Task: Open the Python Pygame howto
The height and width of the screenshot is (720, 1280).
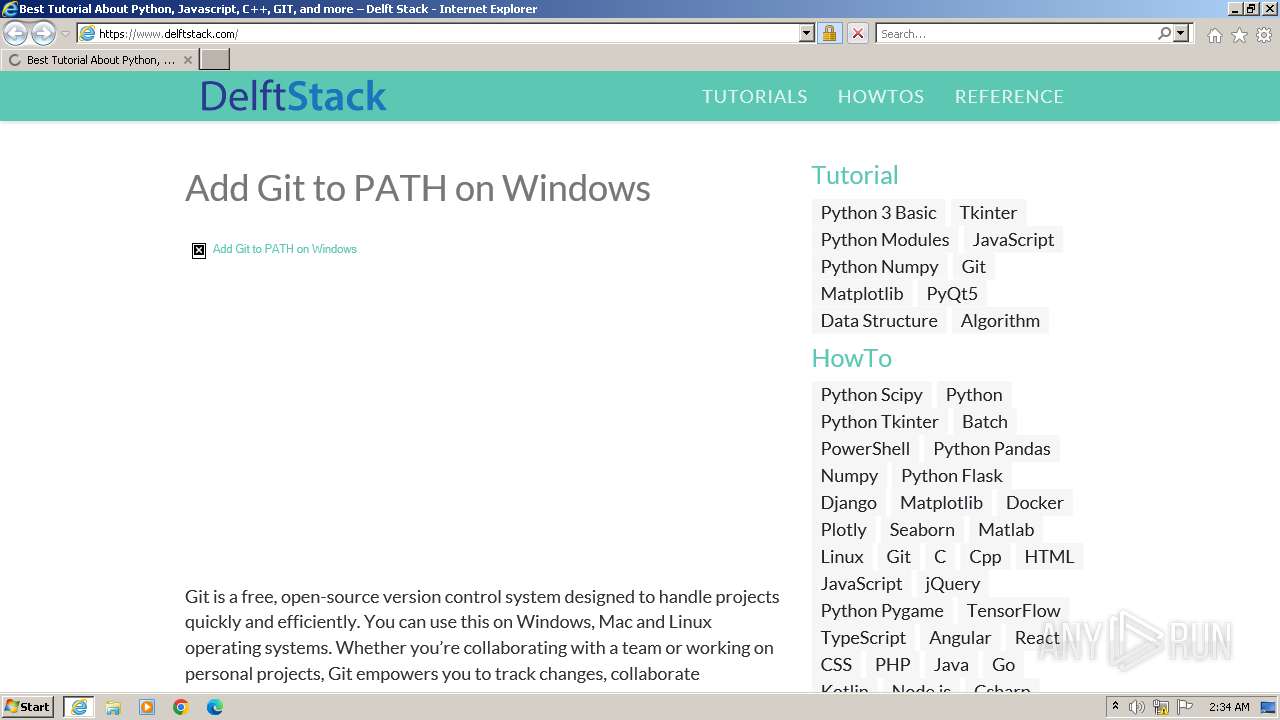Action: [881, 610]
